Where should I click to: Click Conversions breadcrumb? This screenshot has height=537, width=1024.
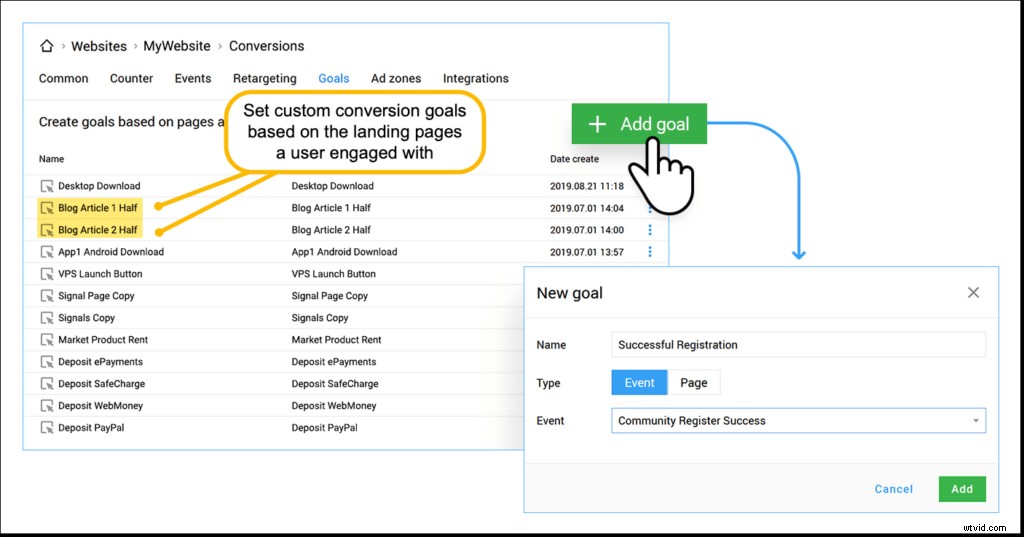coord(266,46)
